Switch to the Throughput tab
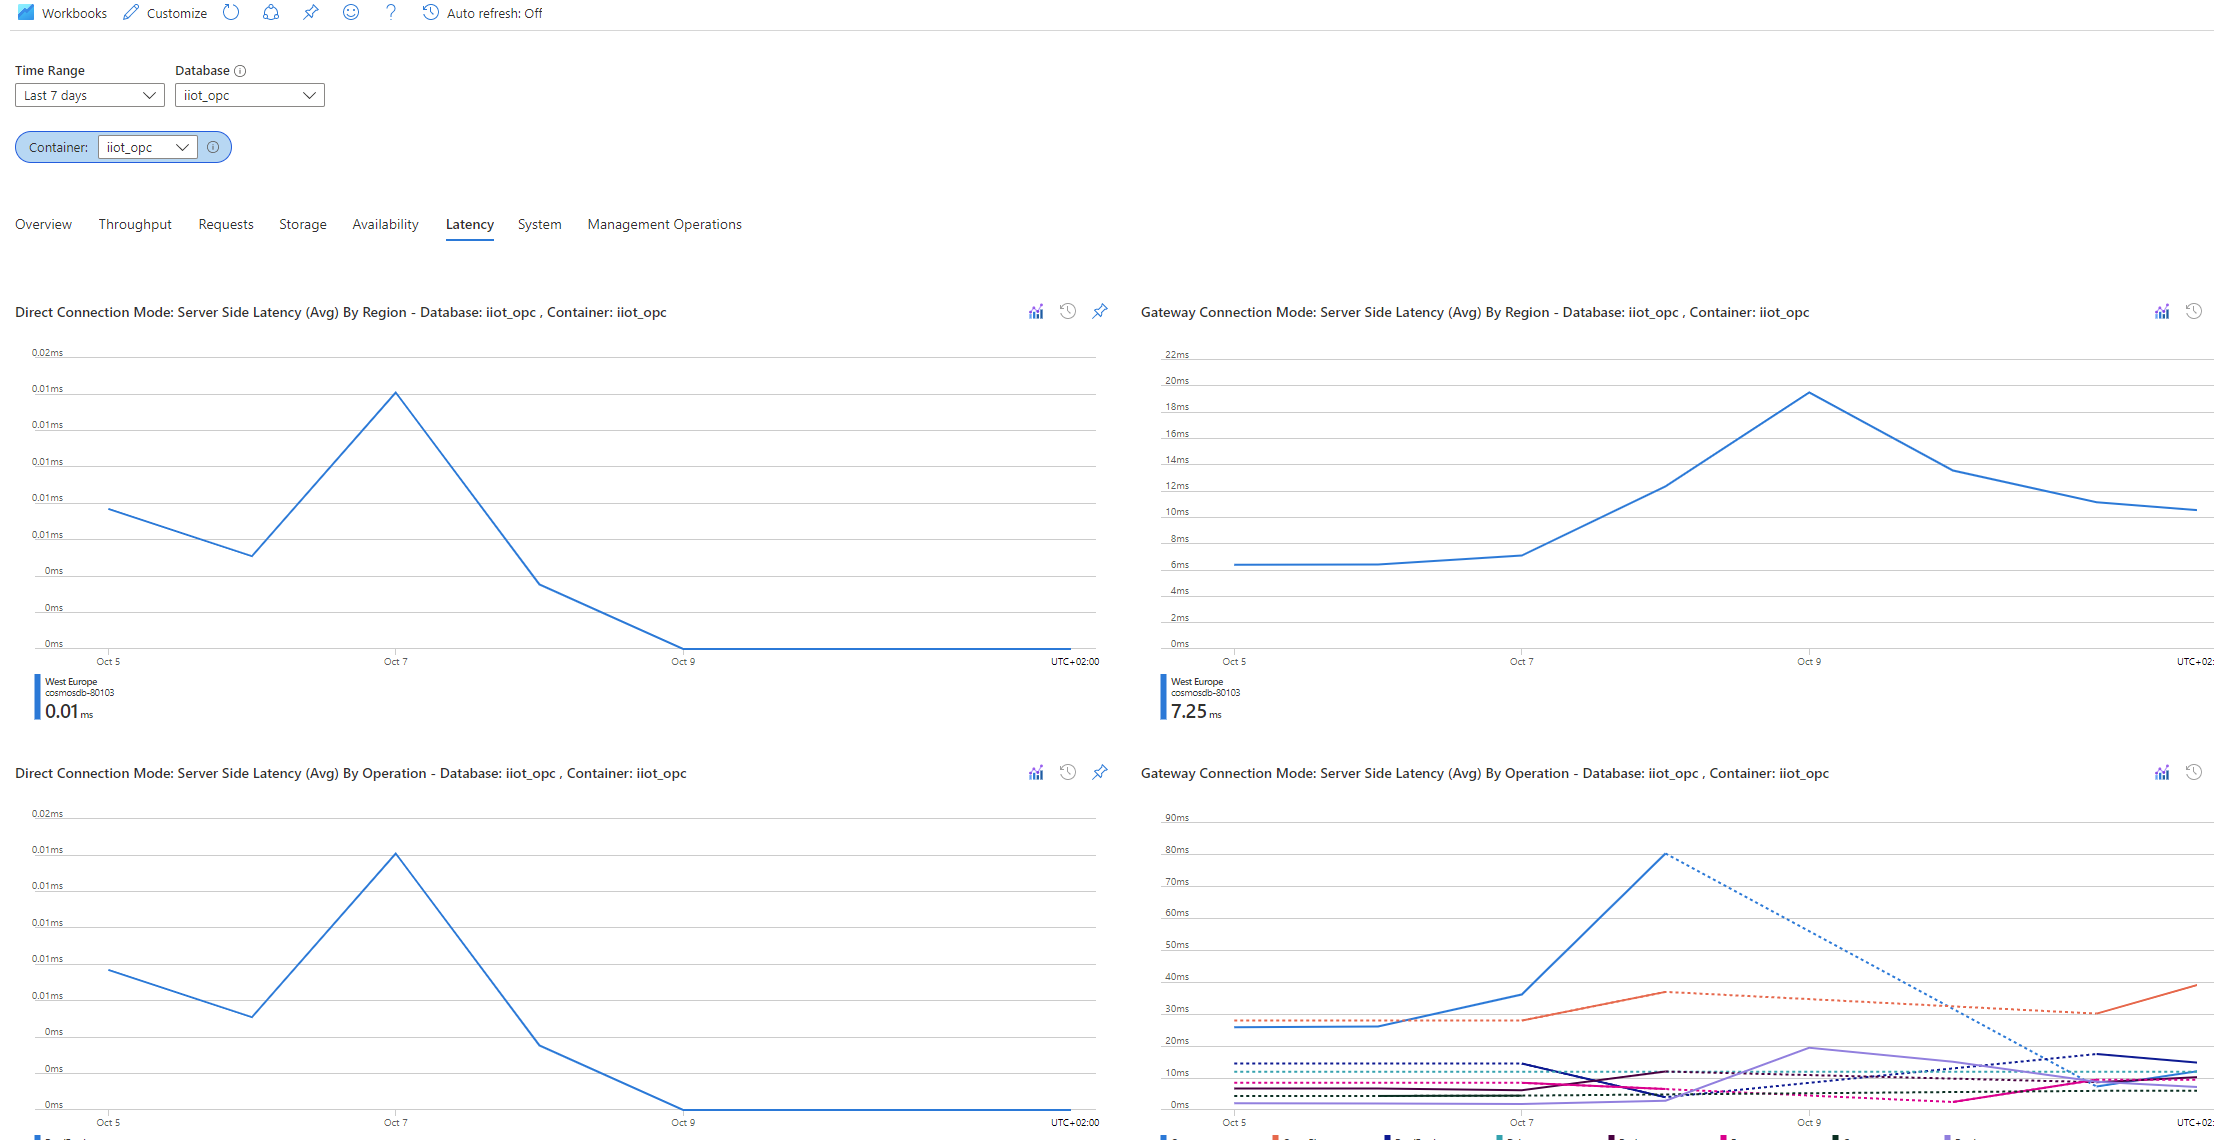Screen dimensions: 2214x1140 coord(135,224)
